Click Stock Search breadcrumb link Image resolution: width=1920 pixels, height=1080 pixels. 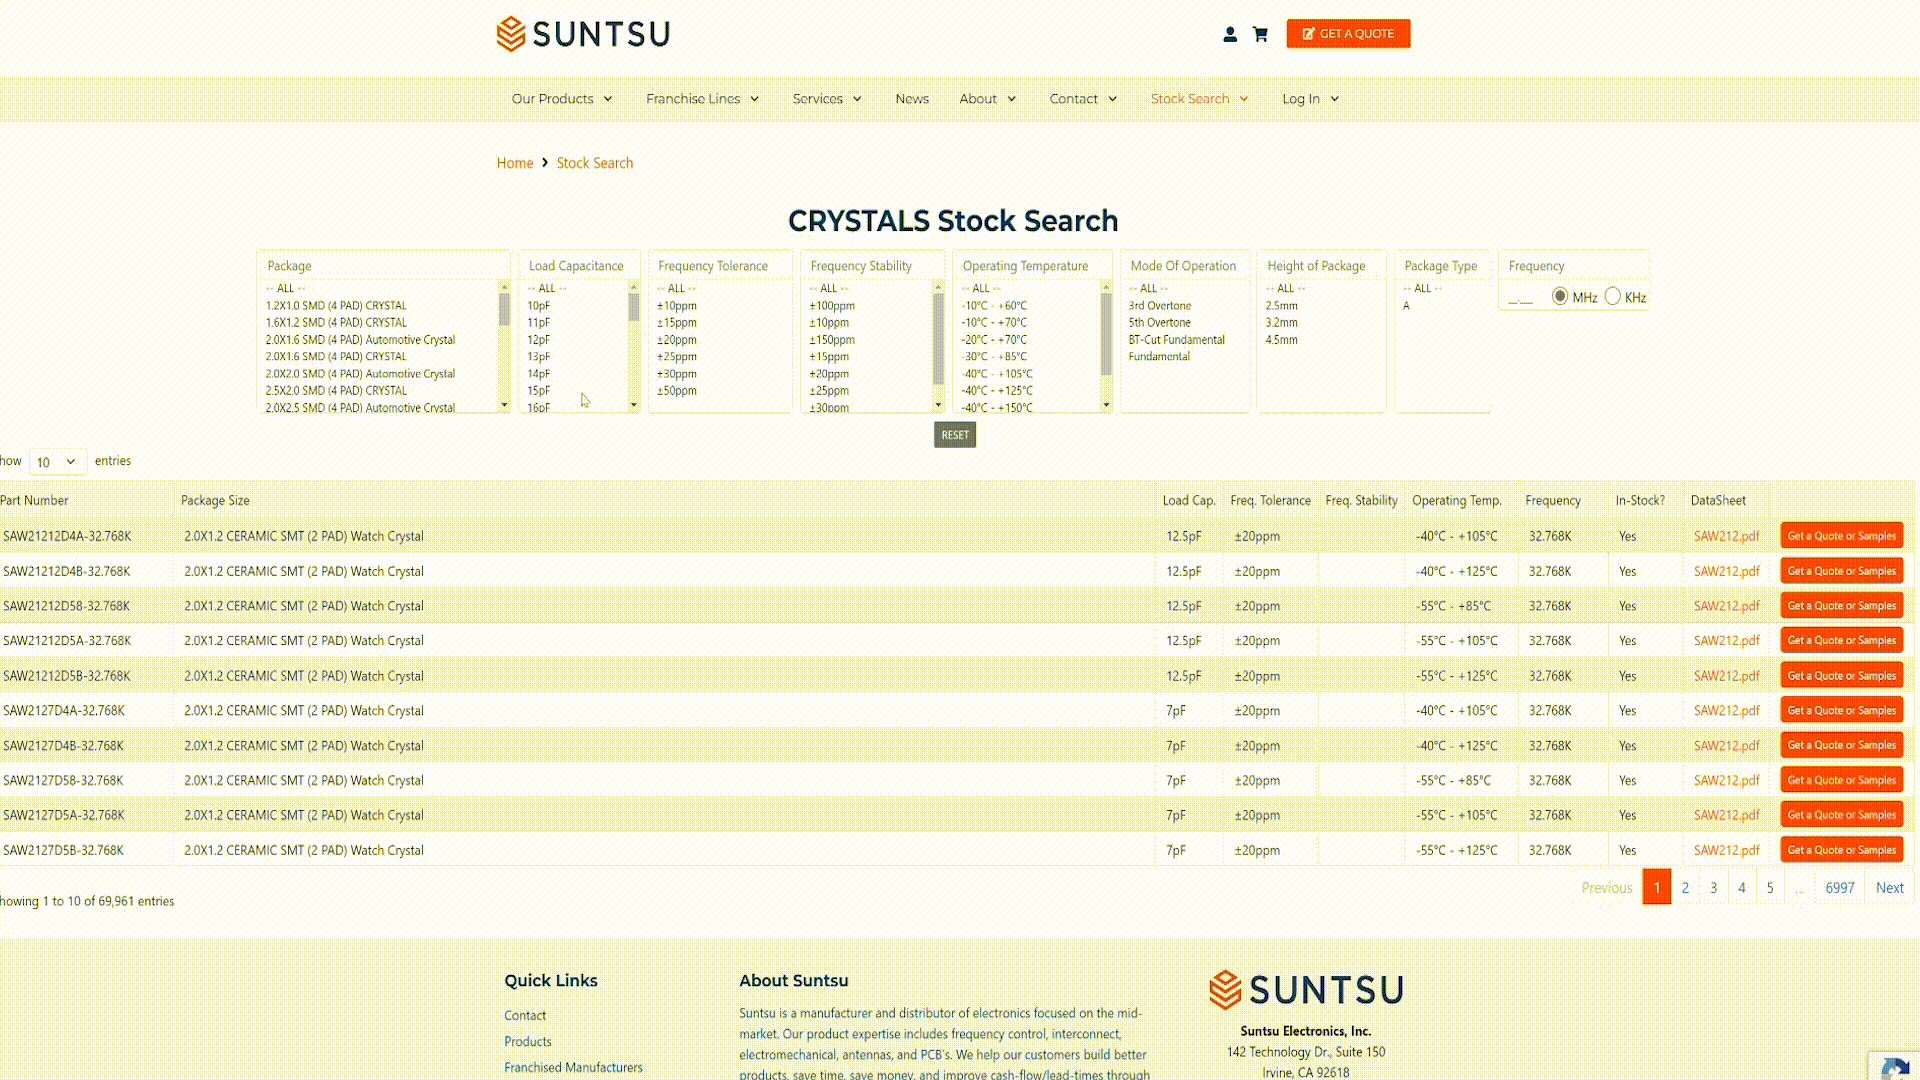tap(595, 163)
